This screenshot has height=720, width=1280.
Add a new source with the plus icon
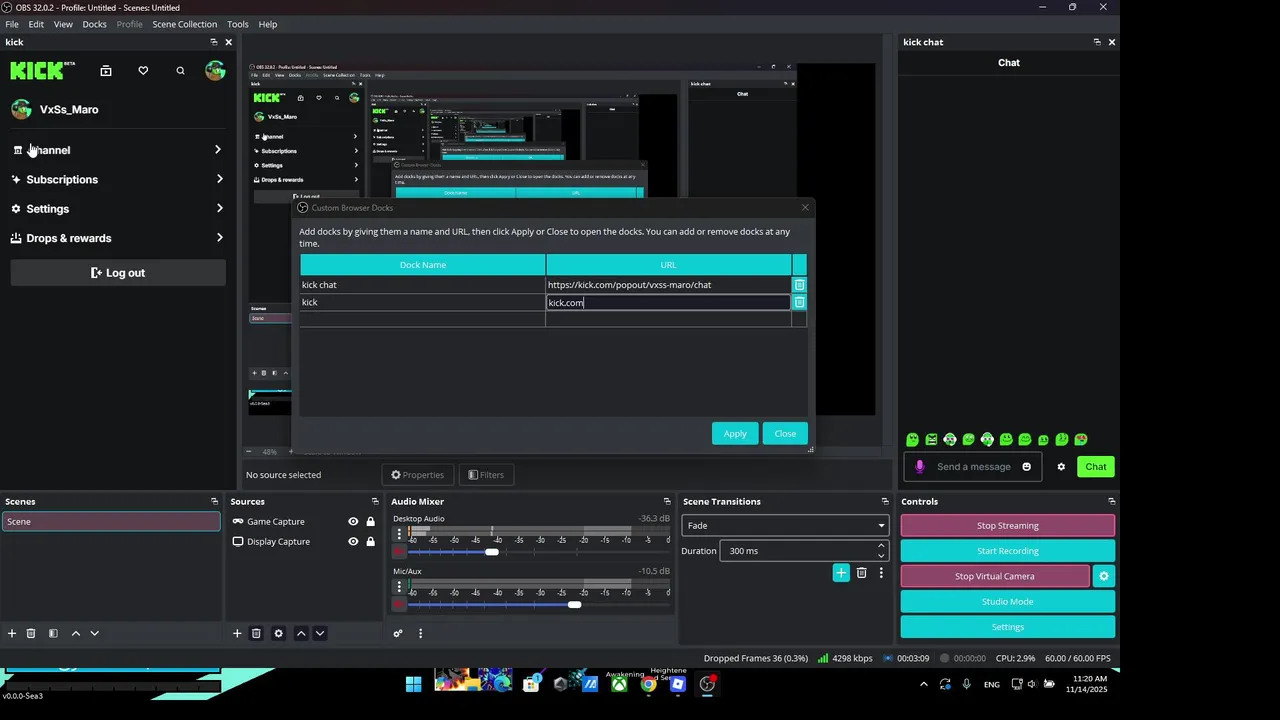pyautogui.click(x=237, y=633)
